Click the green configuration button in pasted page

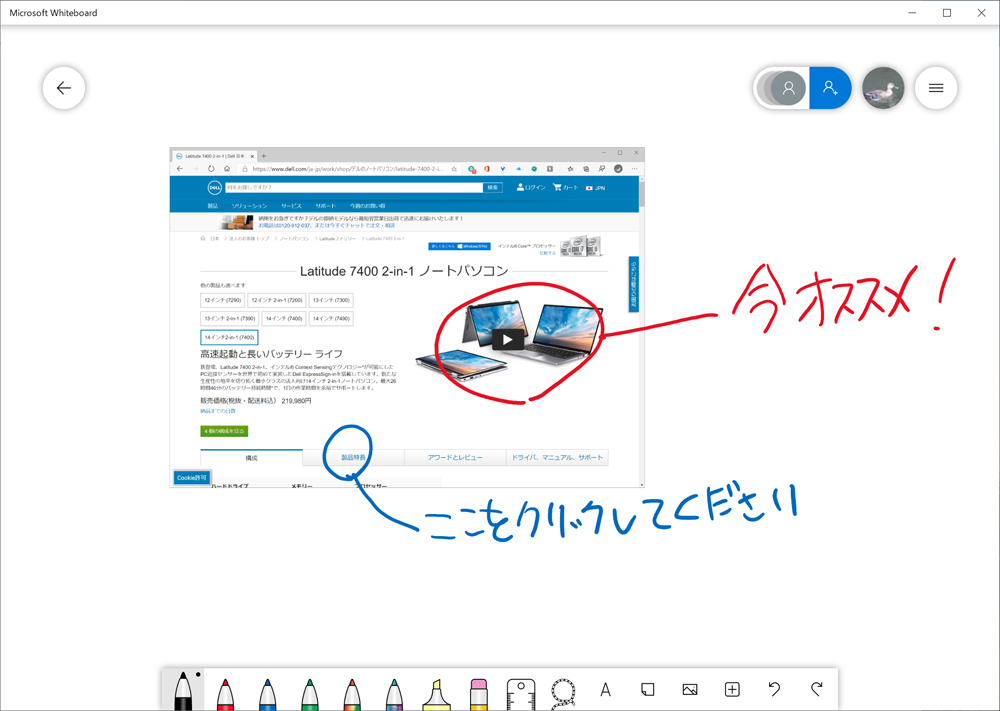click(224, 431)
